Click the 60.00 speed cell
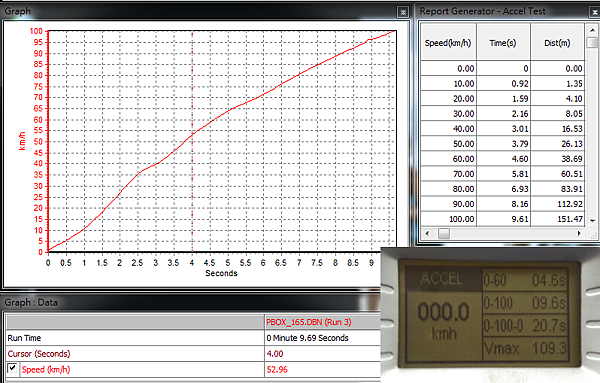Screen dimensions: 600x383 coord(448,159)
